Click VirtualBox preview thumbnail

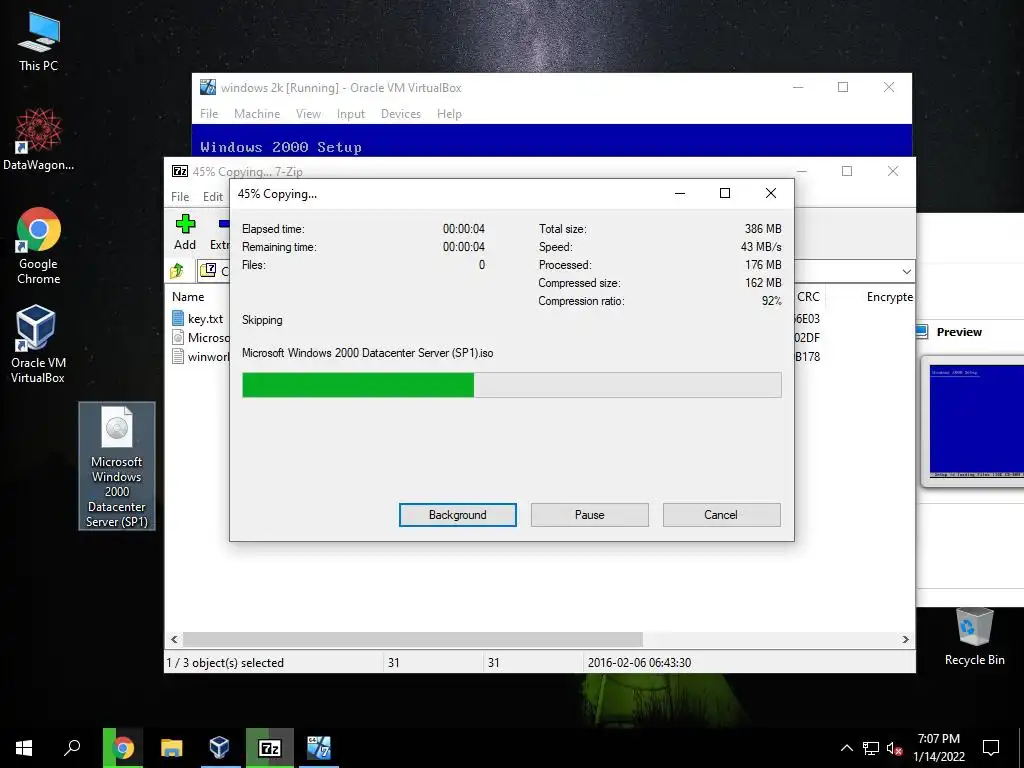[x=977, y=422]
